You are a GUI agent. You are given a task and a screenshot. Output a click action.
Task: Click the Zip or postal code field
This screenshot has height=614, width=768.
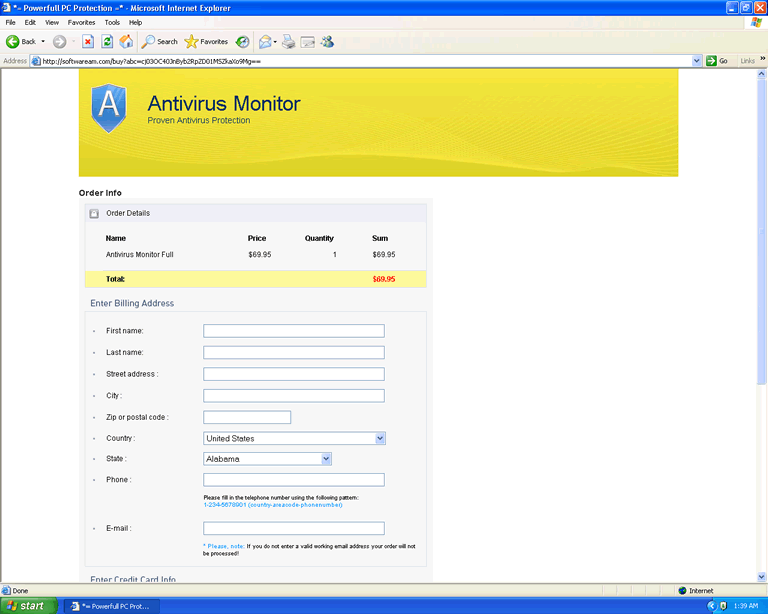point(247,417)
